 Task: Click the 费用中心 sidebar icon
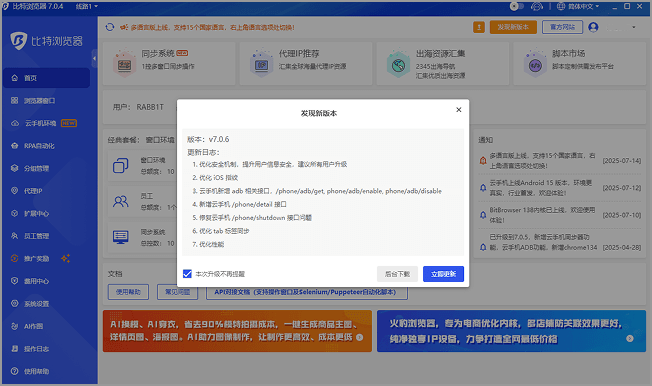[15, 281]
